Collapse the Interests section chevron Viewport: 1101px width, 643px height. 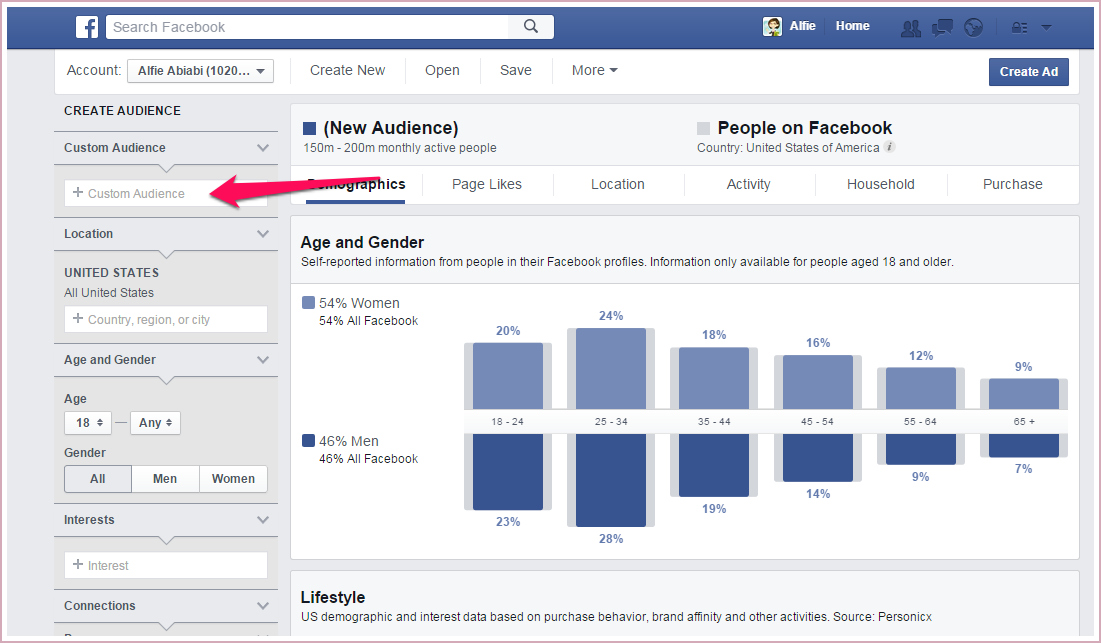[263, 520]
